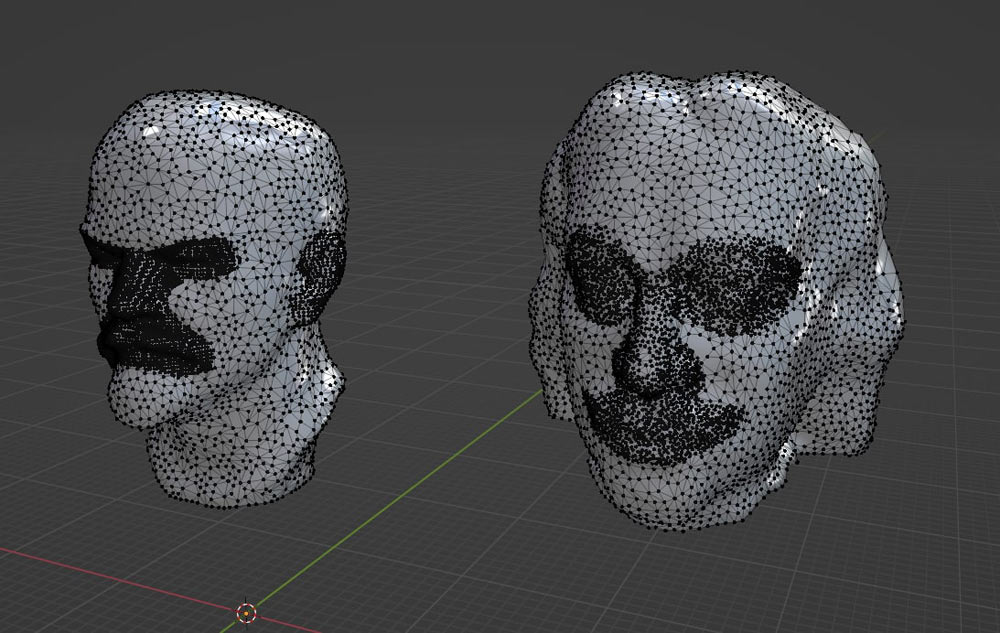Click the 3D cursor at the world origin
This screenshot has height=633, width=1000.
246,612
